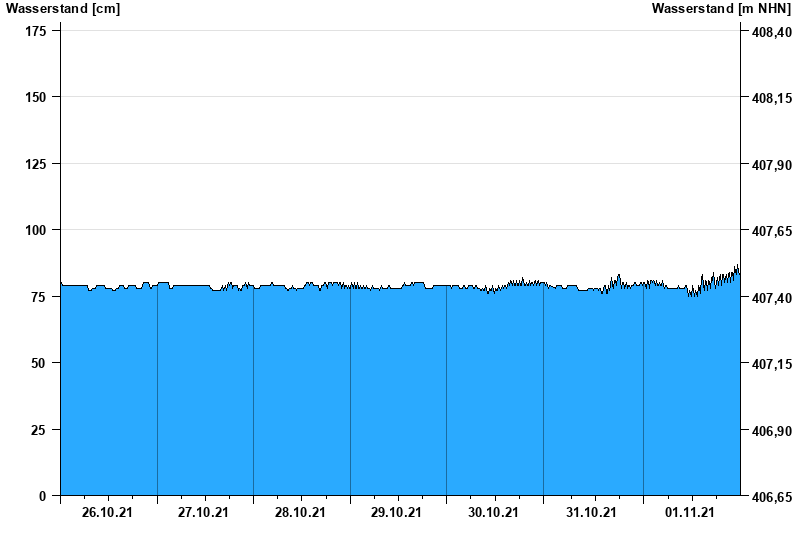This screenshot has height=550, width=800.
Task: Pick the 29.10.21 date label
Action: pos(397,513)
